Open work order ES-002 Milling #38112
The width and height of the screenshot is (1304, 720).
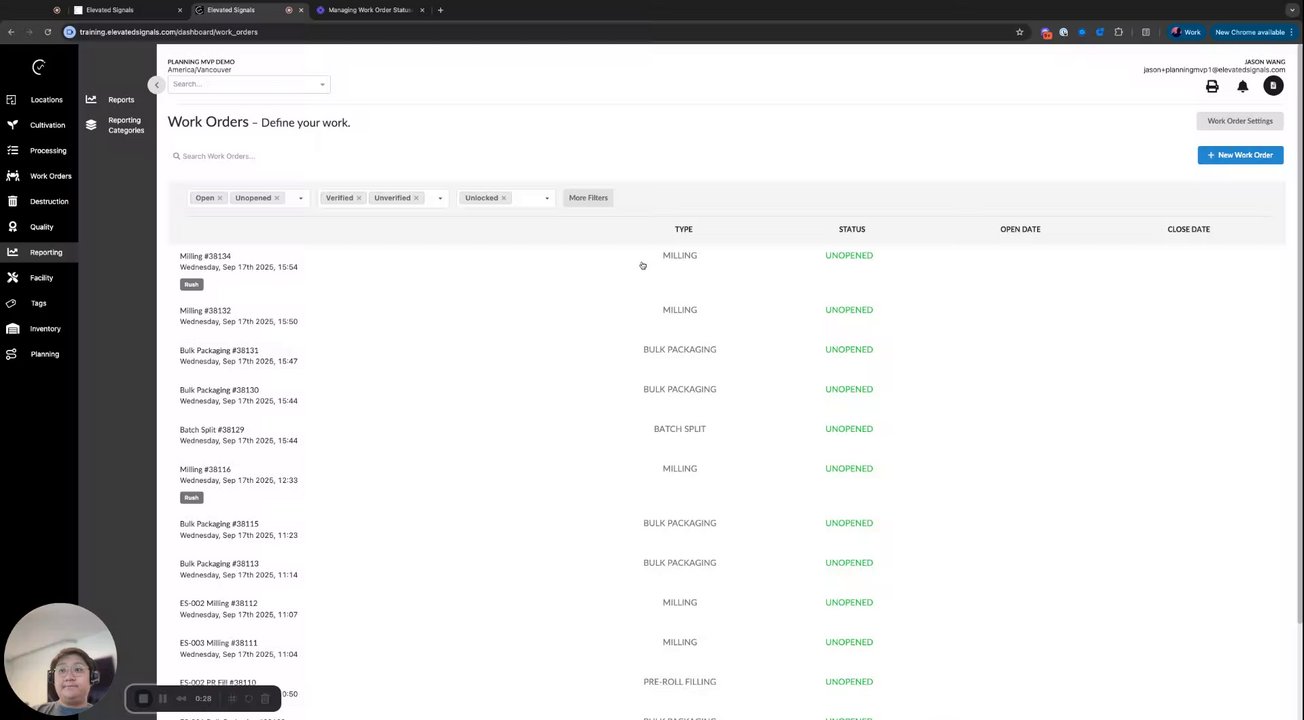[218, 603]
